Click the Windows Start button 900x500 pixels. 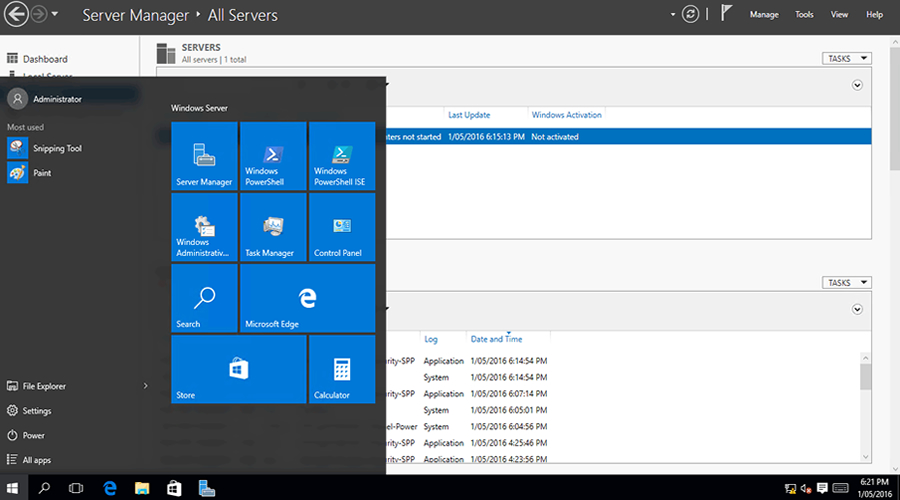point(12,488)
